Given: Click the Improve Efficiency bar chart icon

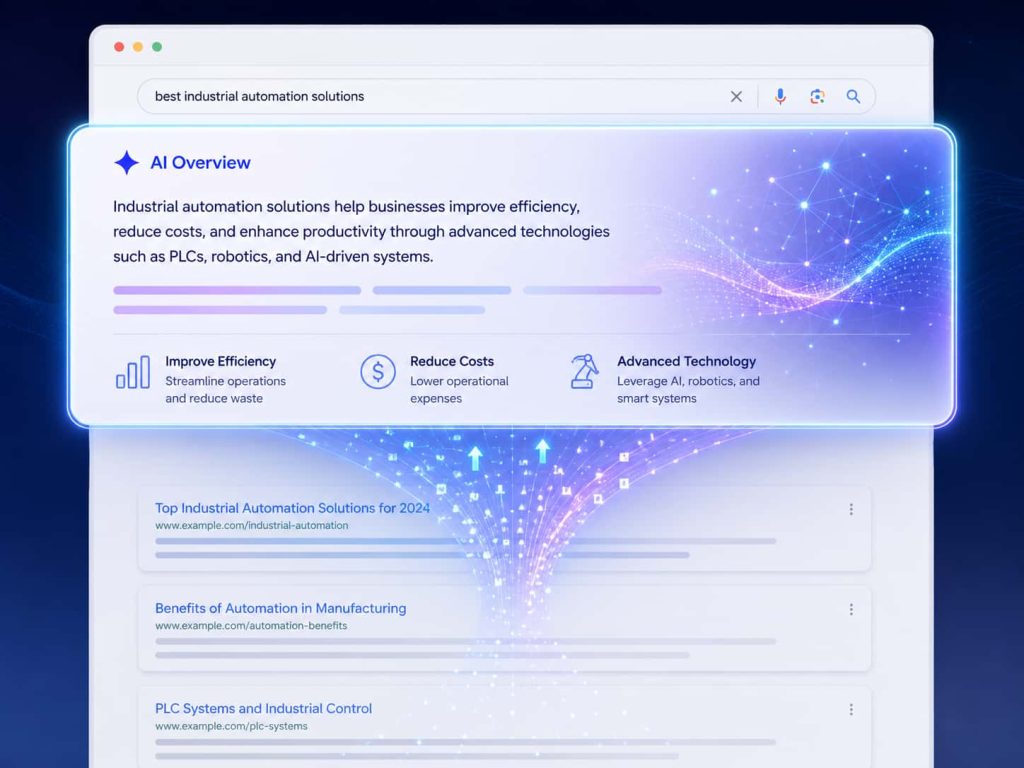Looking at the screenshot, I should tap(133, 372).
